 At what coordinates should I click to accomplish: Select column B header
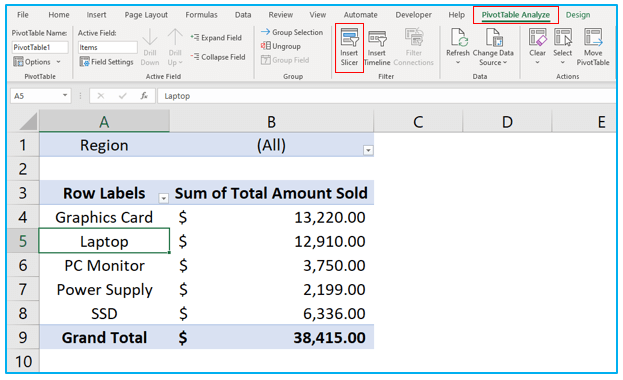(x=271, y=121)
